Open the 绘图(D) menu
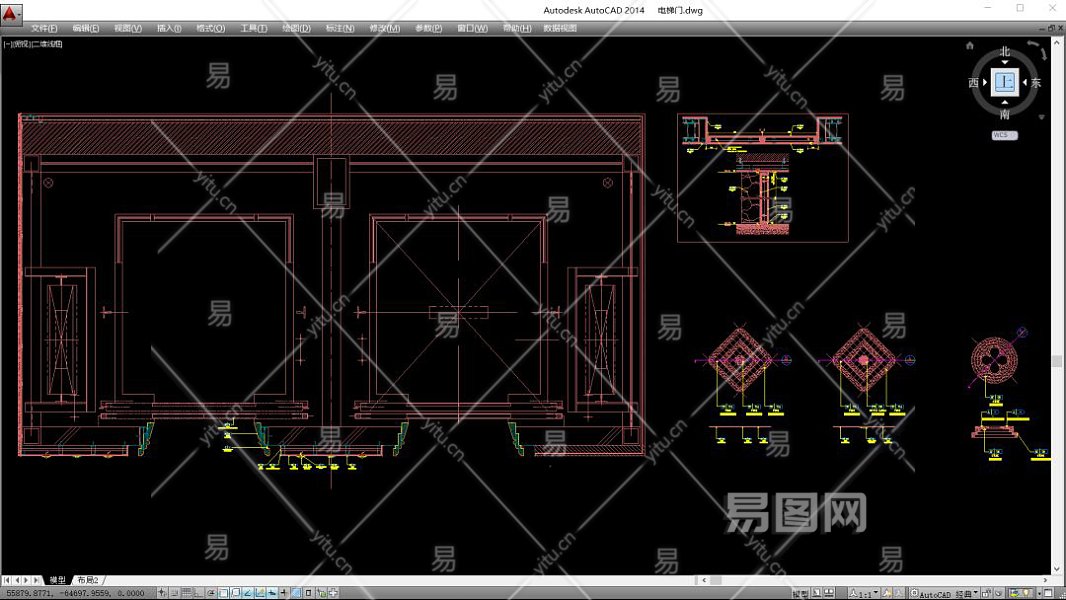The width and height of the screenshot is (1066, 600). [296, 28]
